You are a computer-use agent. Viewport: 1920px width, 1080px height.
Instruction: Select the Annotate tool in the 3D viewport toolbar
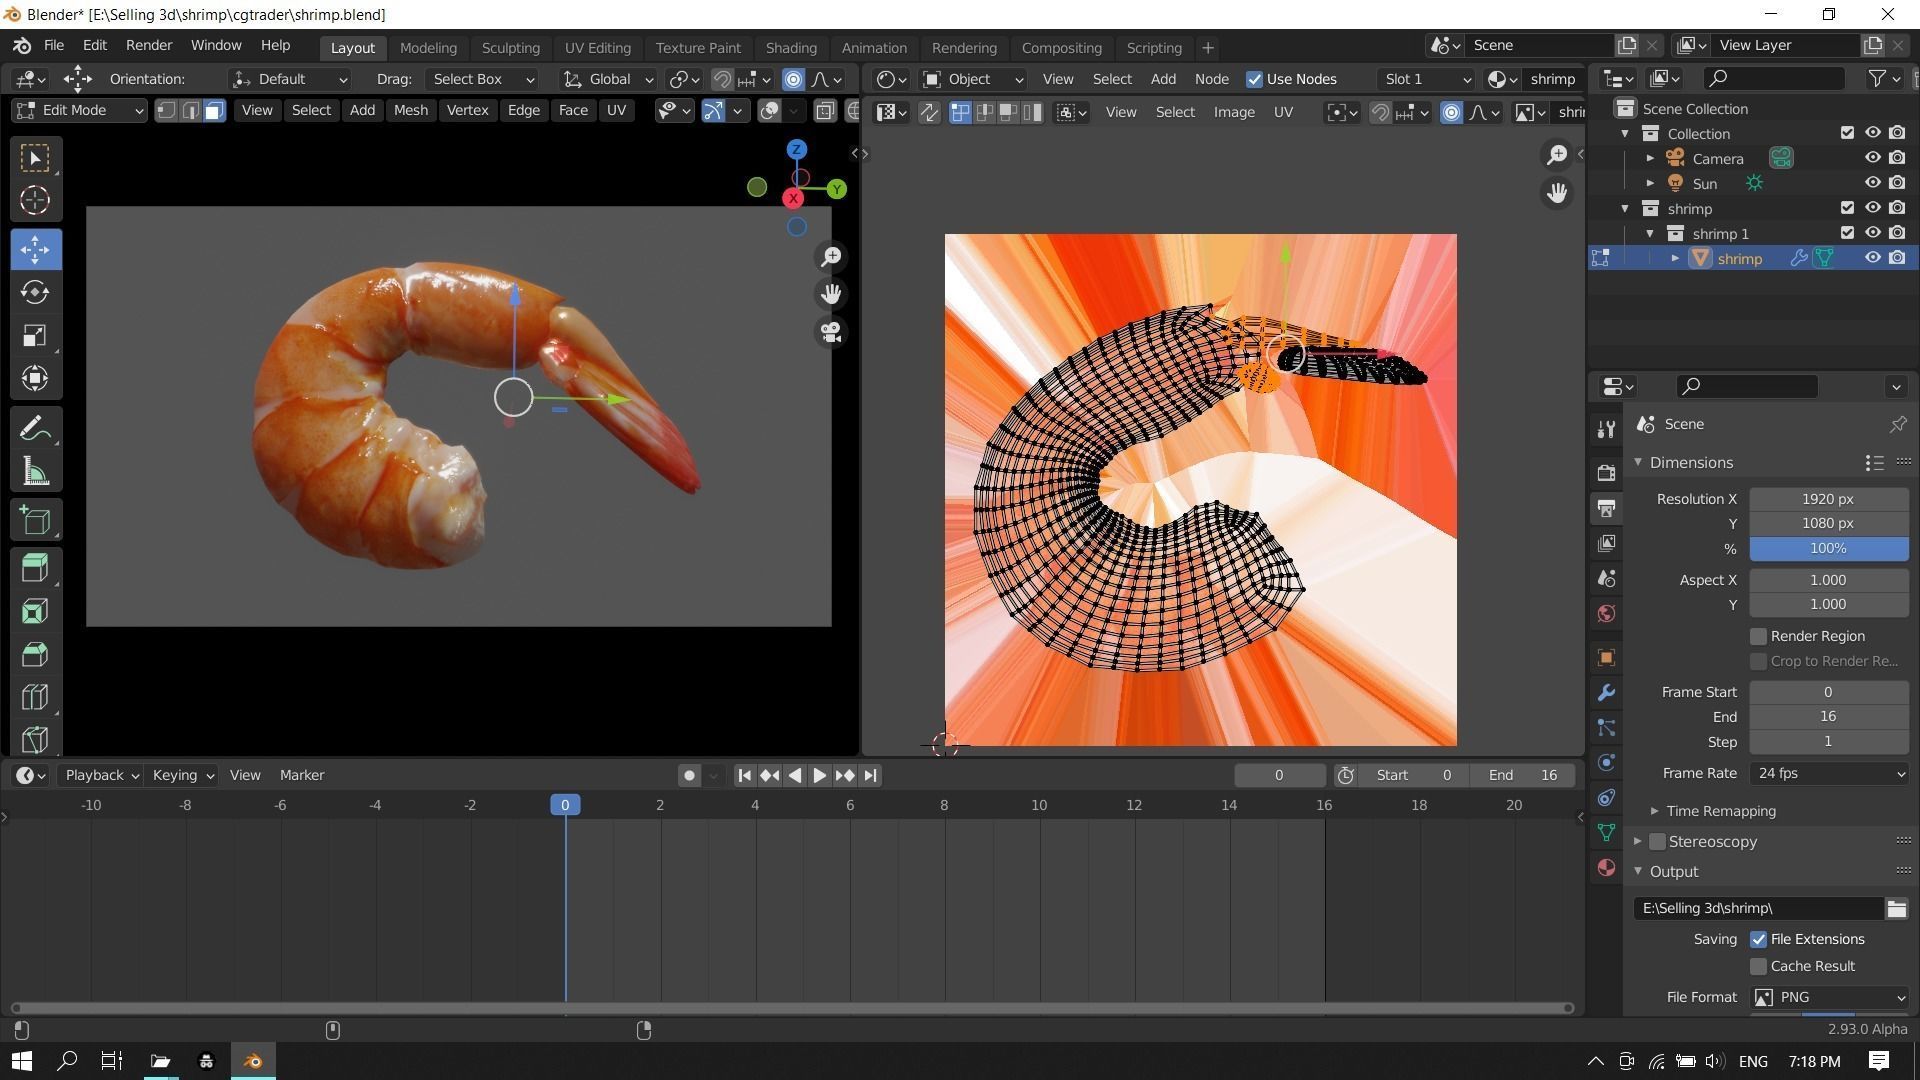tap(35, 429)
